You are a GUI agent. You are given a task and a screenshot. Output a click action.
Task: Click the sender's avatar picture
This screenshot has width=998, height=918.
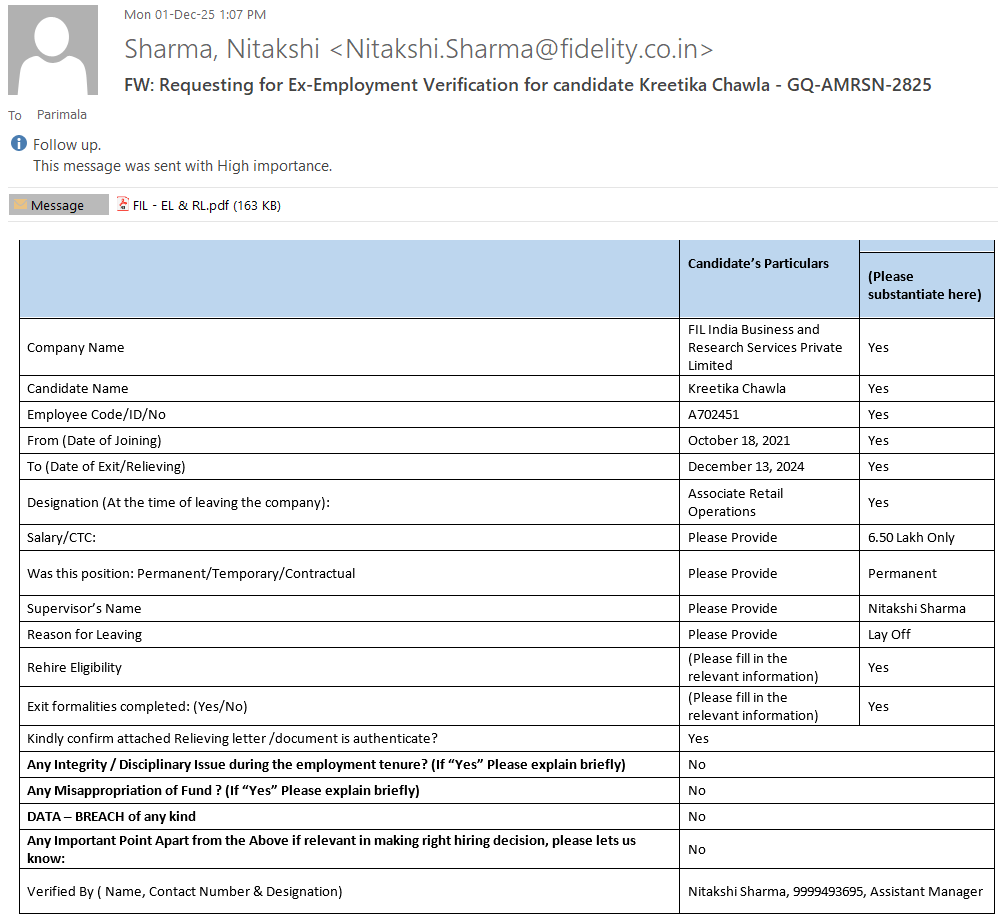[53, 50]
